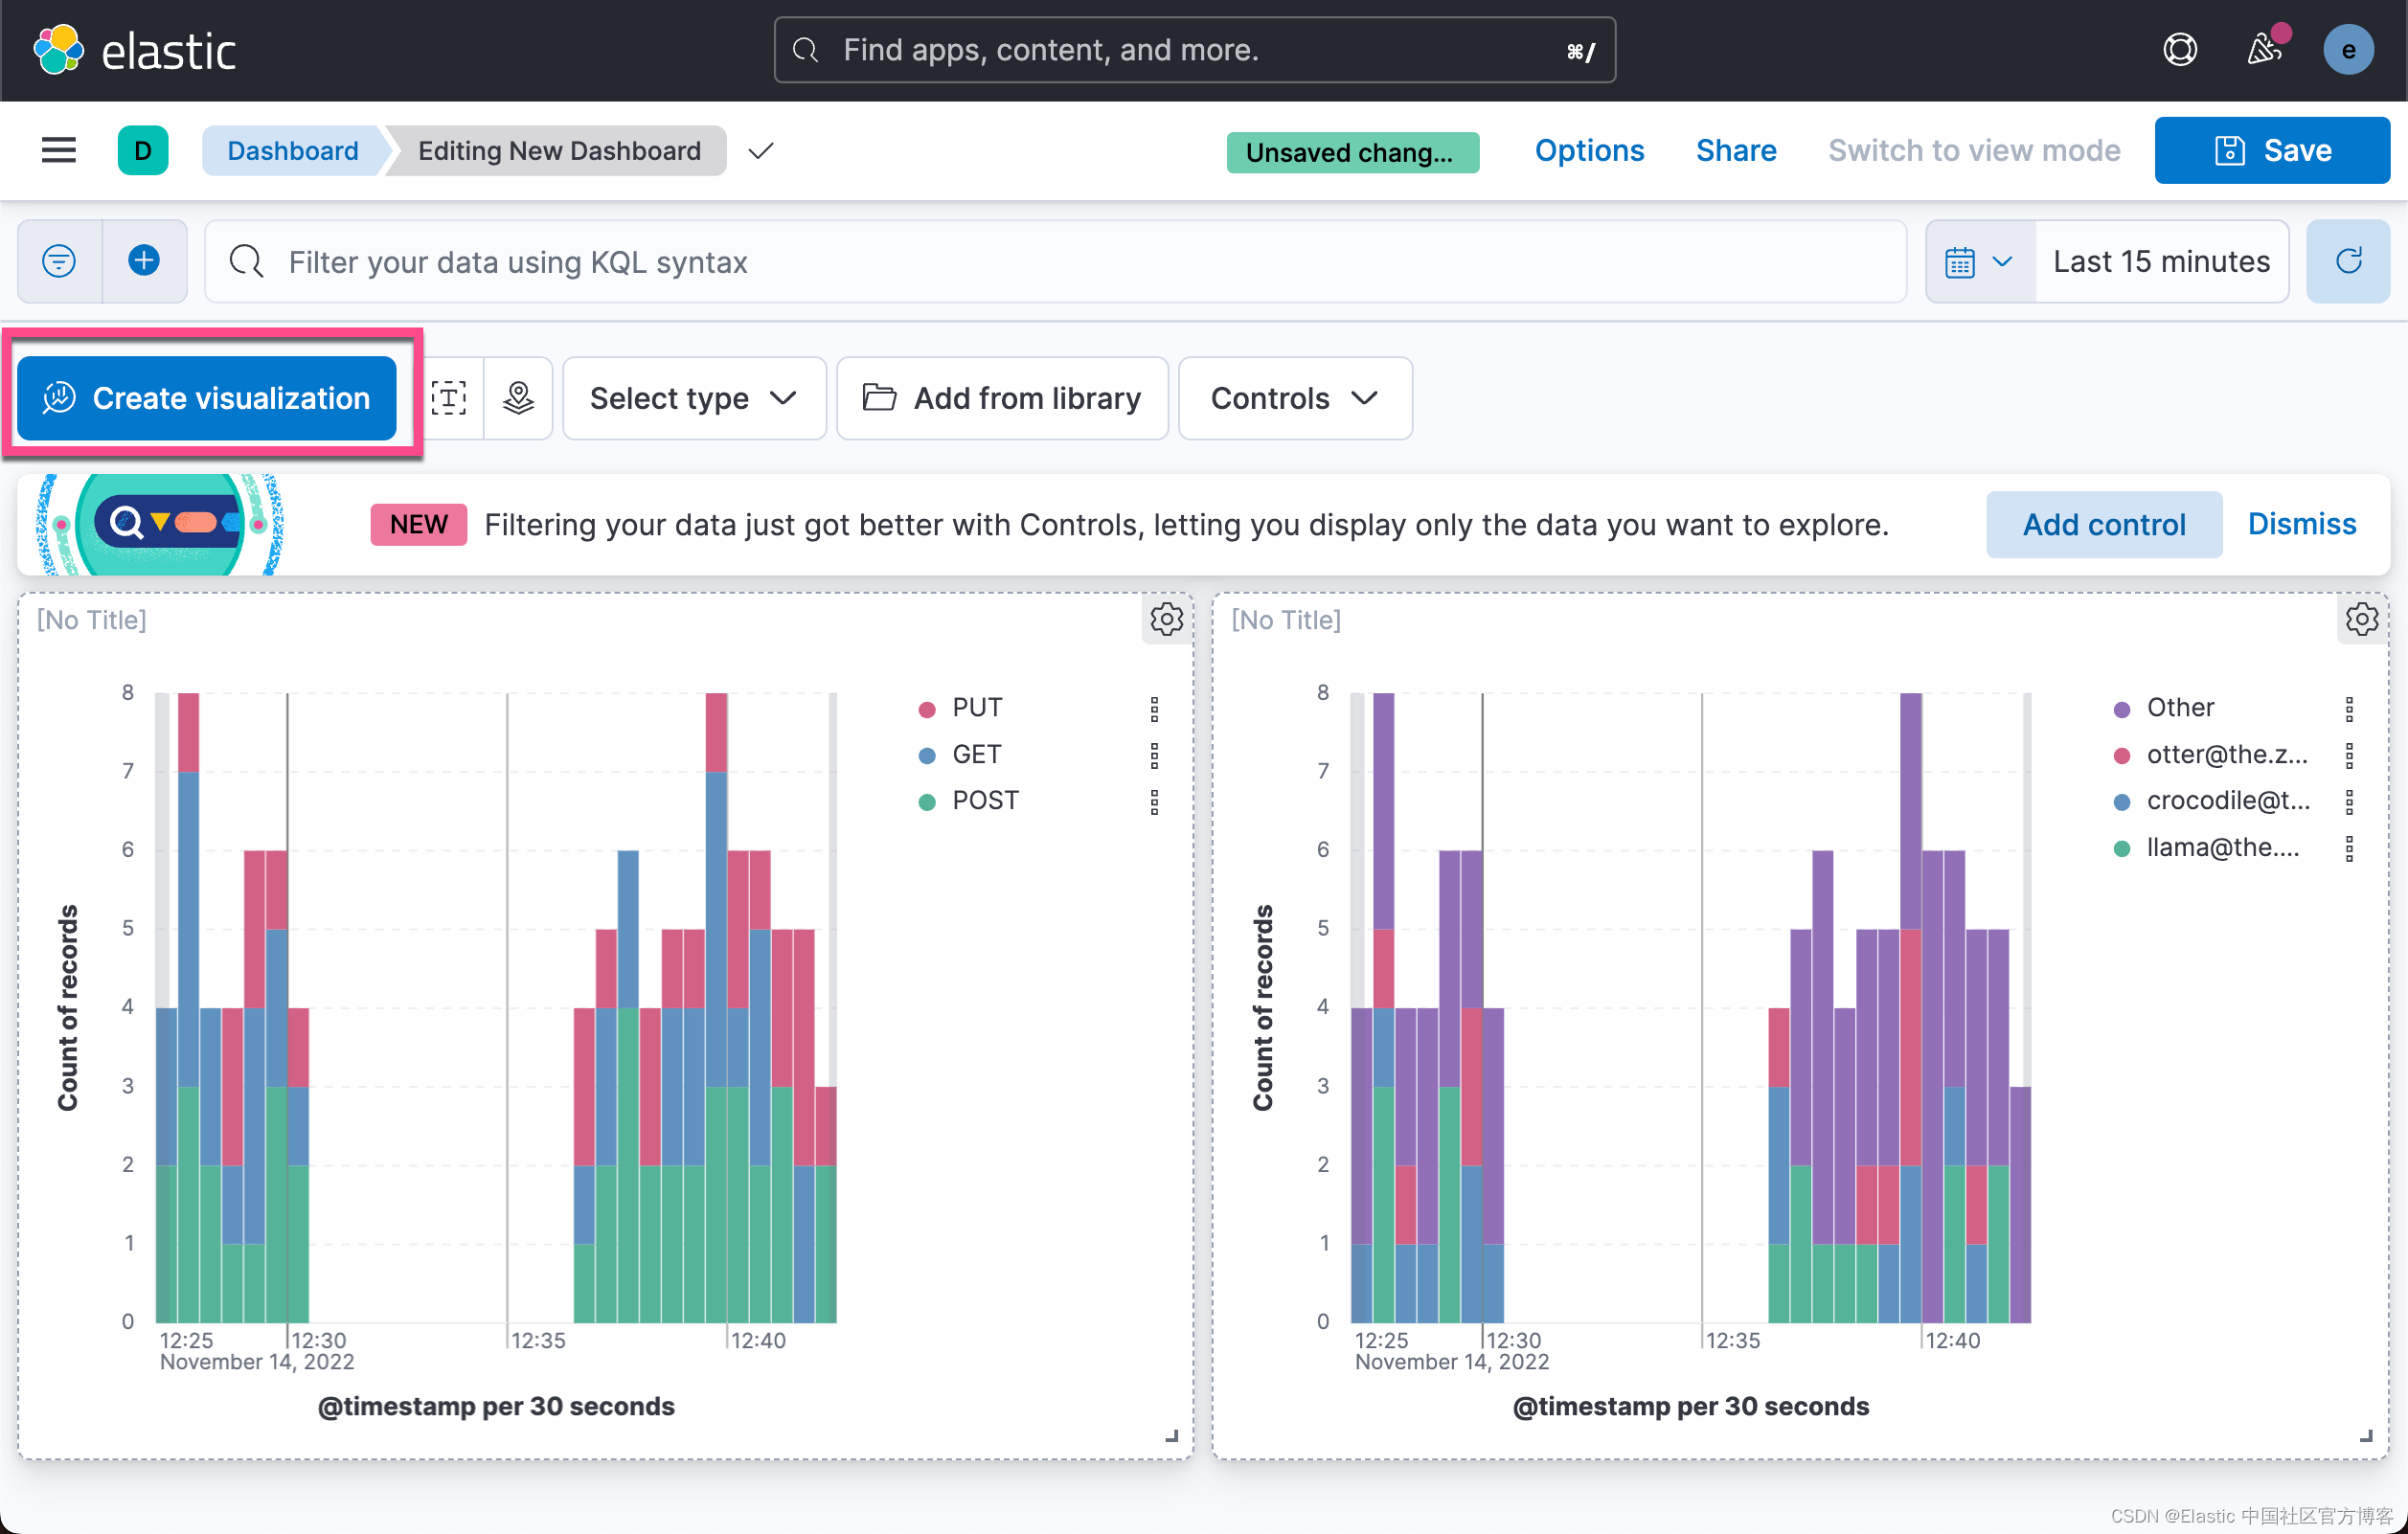Toggle the Other series legend item
The width and height of the screenshot is (2408, 1534).
click(x=2179, y=708)
